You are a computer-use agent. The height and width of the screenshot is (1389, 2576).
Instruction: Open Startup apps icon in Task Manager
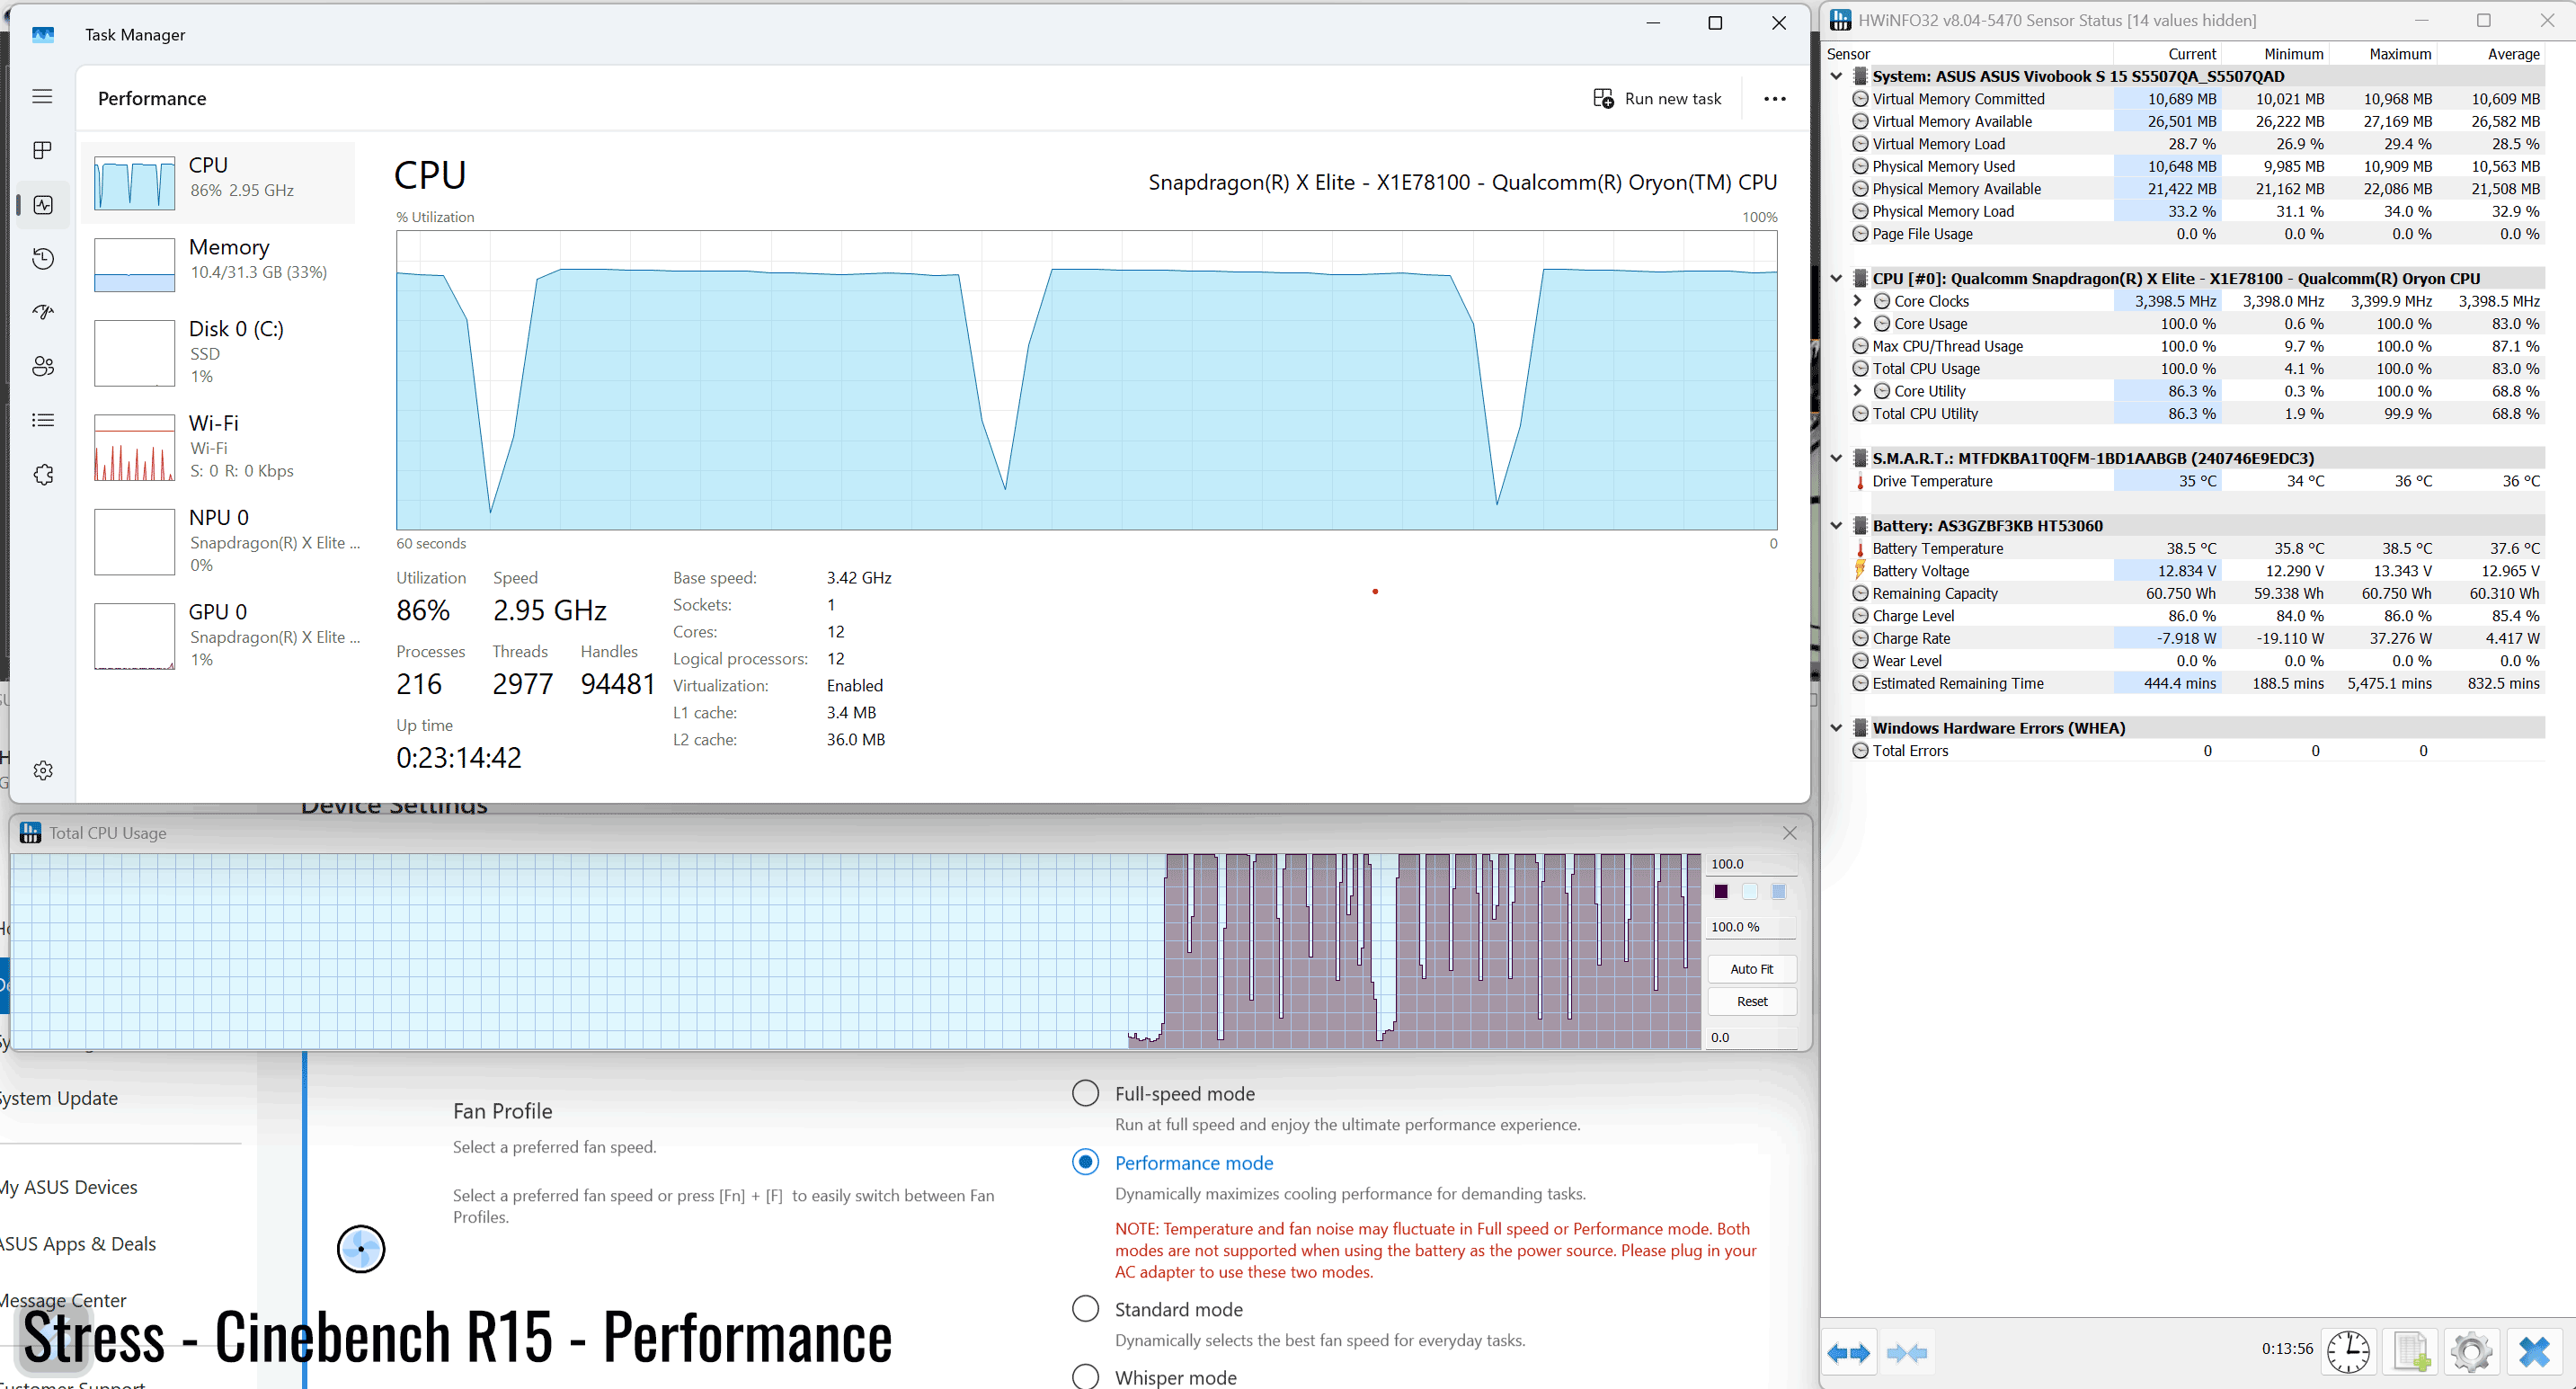(x=43, y=312)
